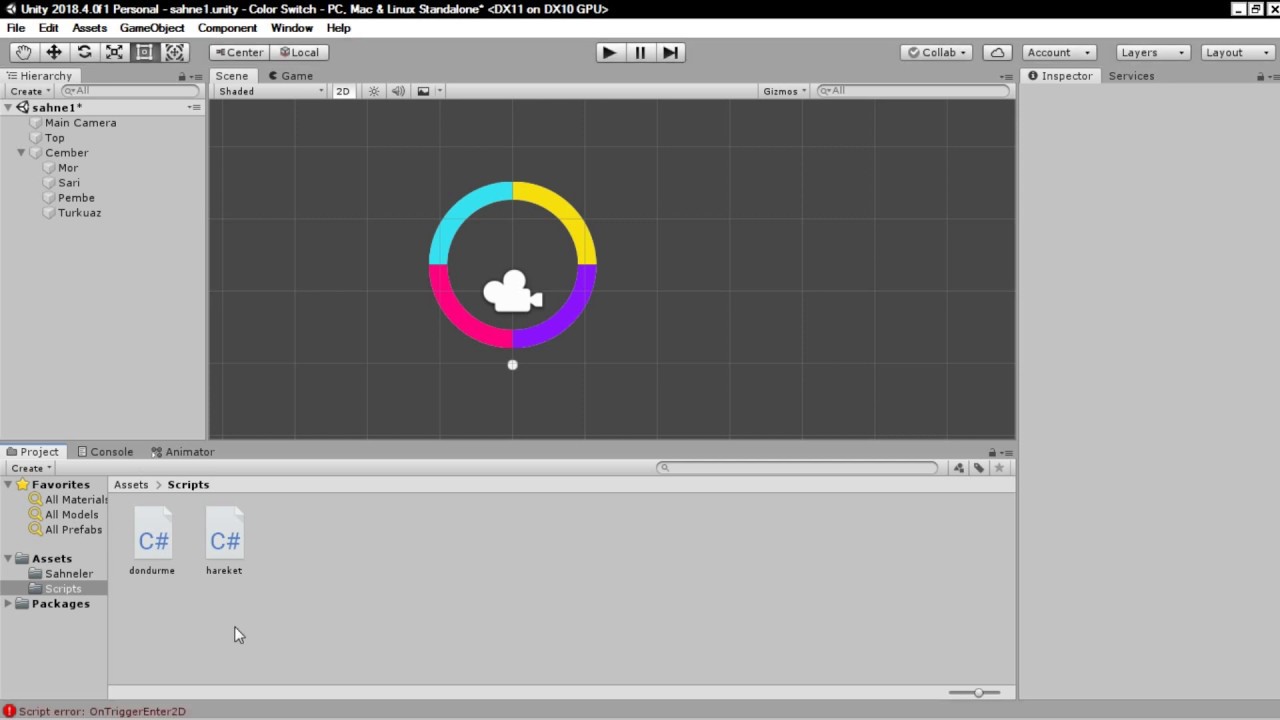This screenshot has height=720, width=1280.
Task: Click the Project Create button
Action: 30,468
